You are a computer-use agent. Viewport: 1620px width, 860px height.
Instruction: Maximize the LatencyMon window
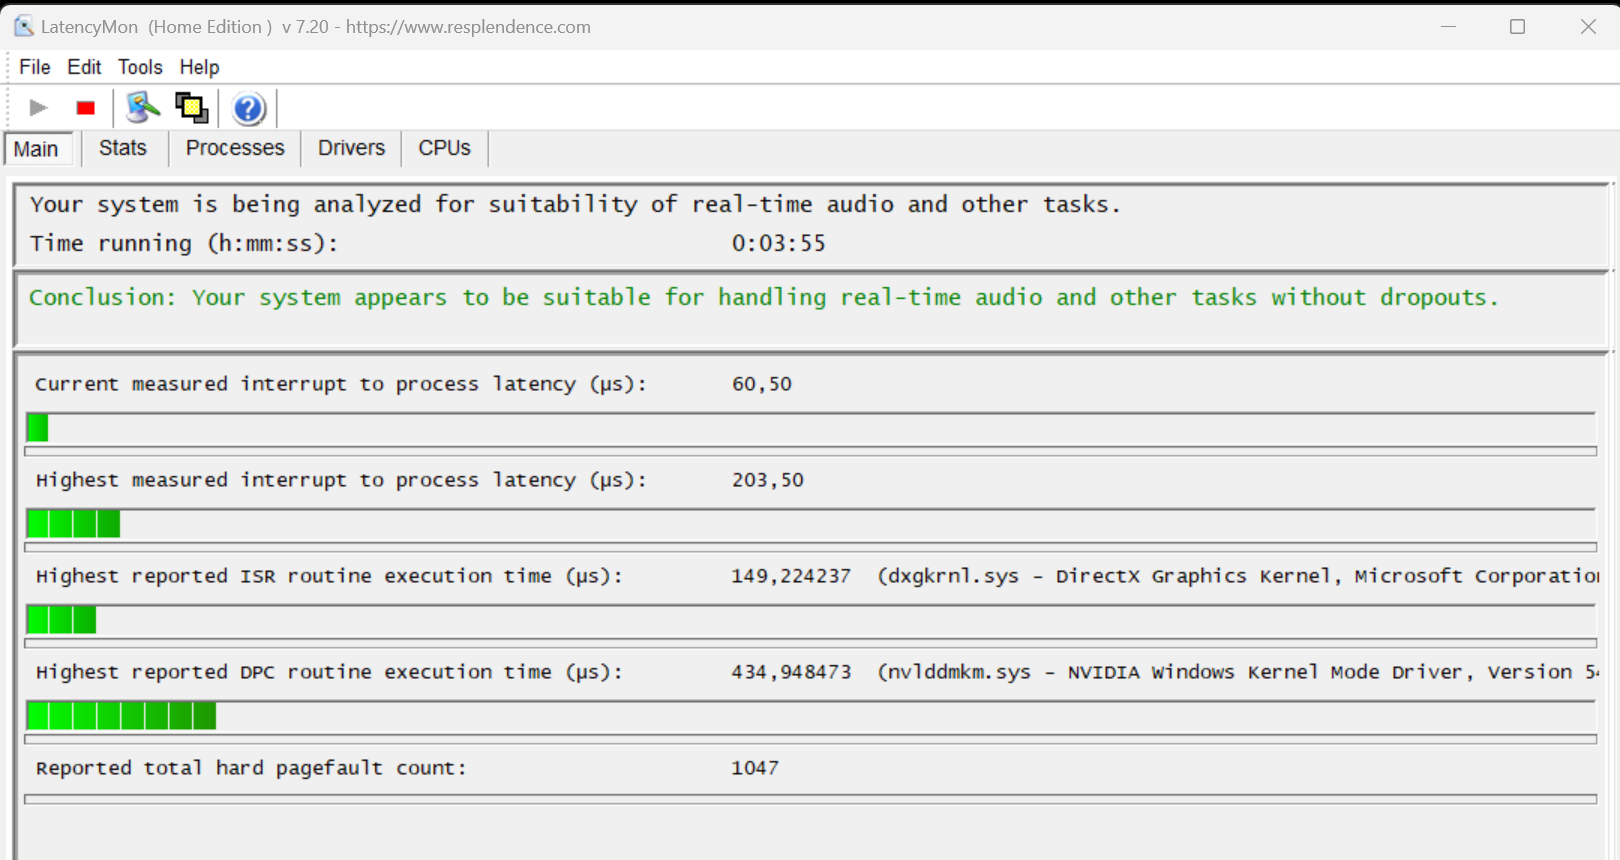click(x=1517, y=27)
